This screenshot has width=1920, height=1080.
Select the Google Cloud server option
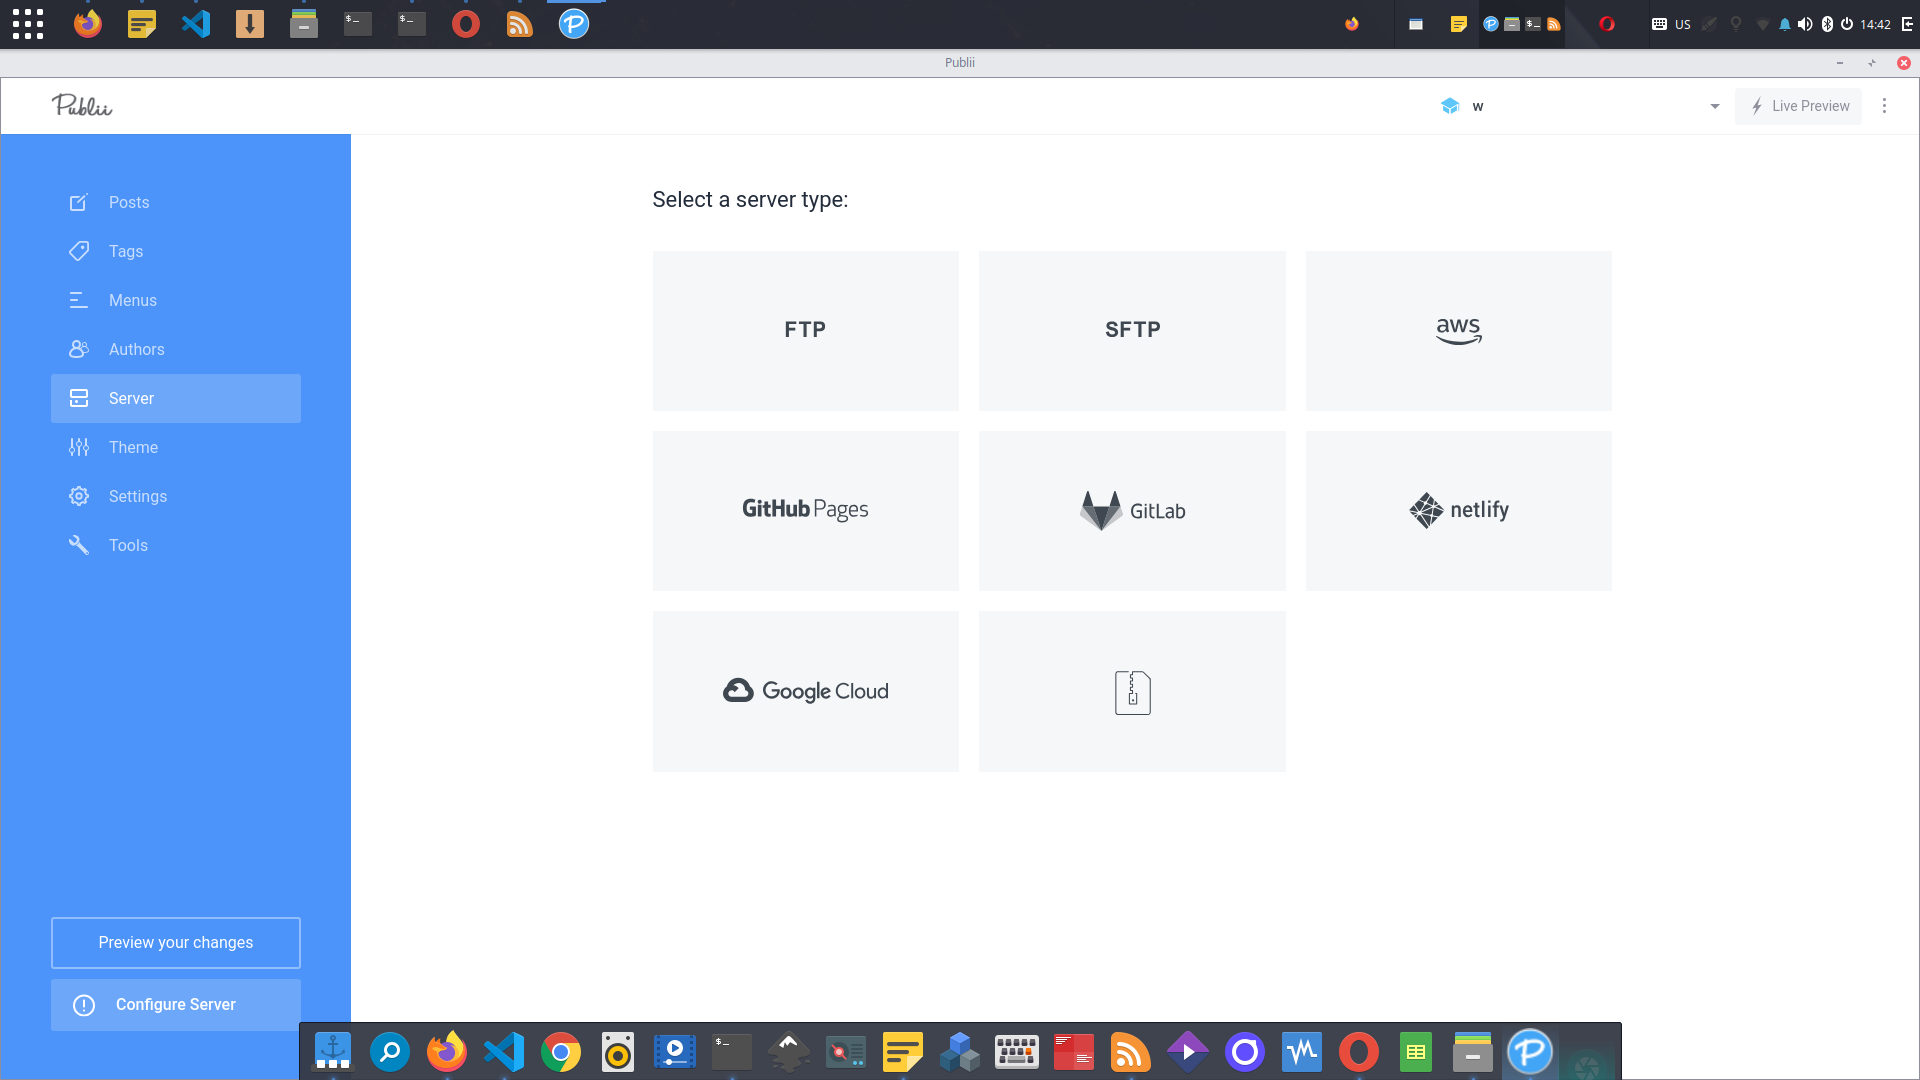[x=805, y=691]
